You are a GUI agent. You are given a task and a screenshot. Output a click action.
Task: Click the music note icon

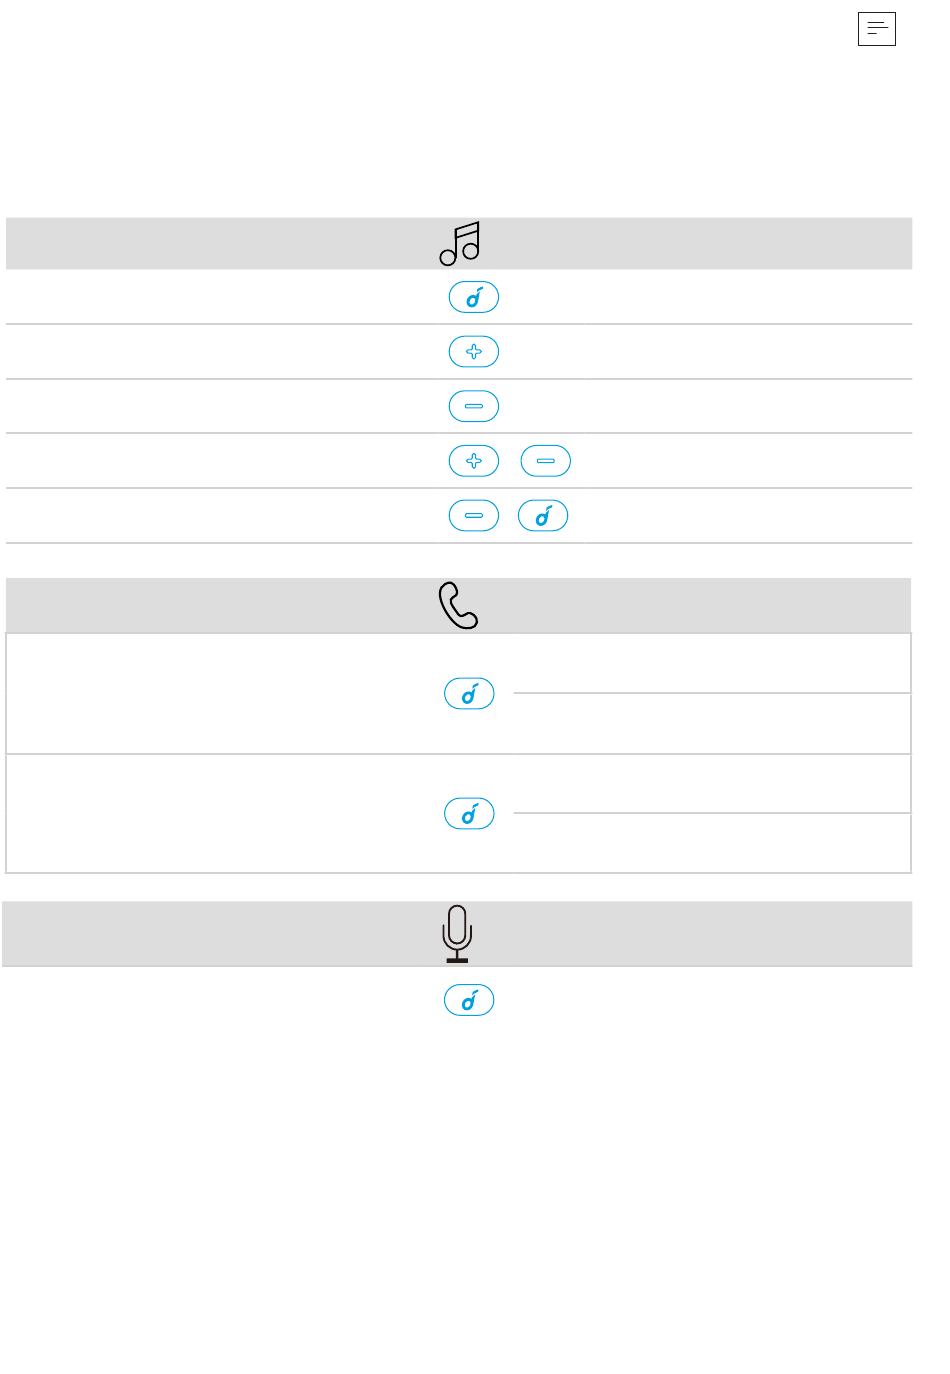coord(460,244)
